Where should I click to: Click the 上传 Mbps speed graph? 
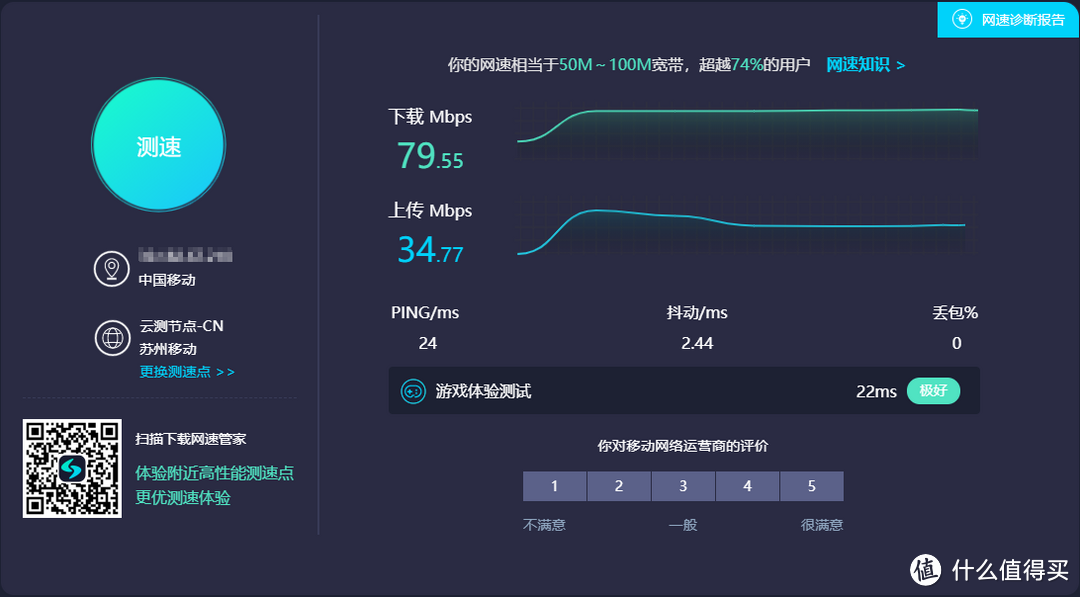(745, 228)
